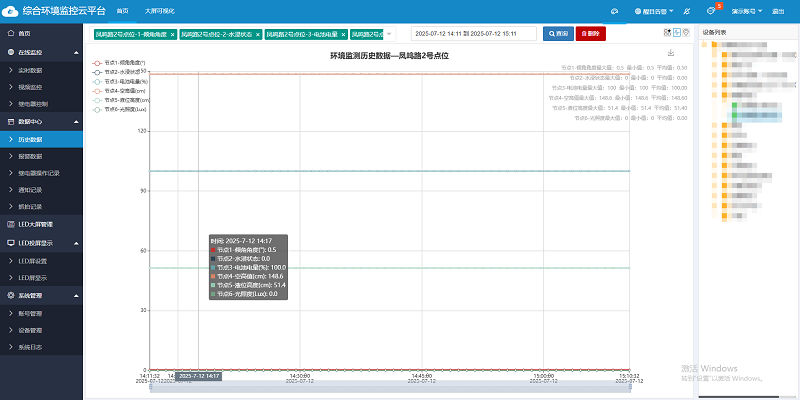This screenshot has height=400, width=800.
Task: Click the chart zoom slider bar at bottom
Action: pos(388,386)
